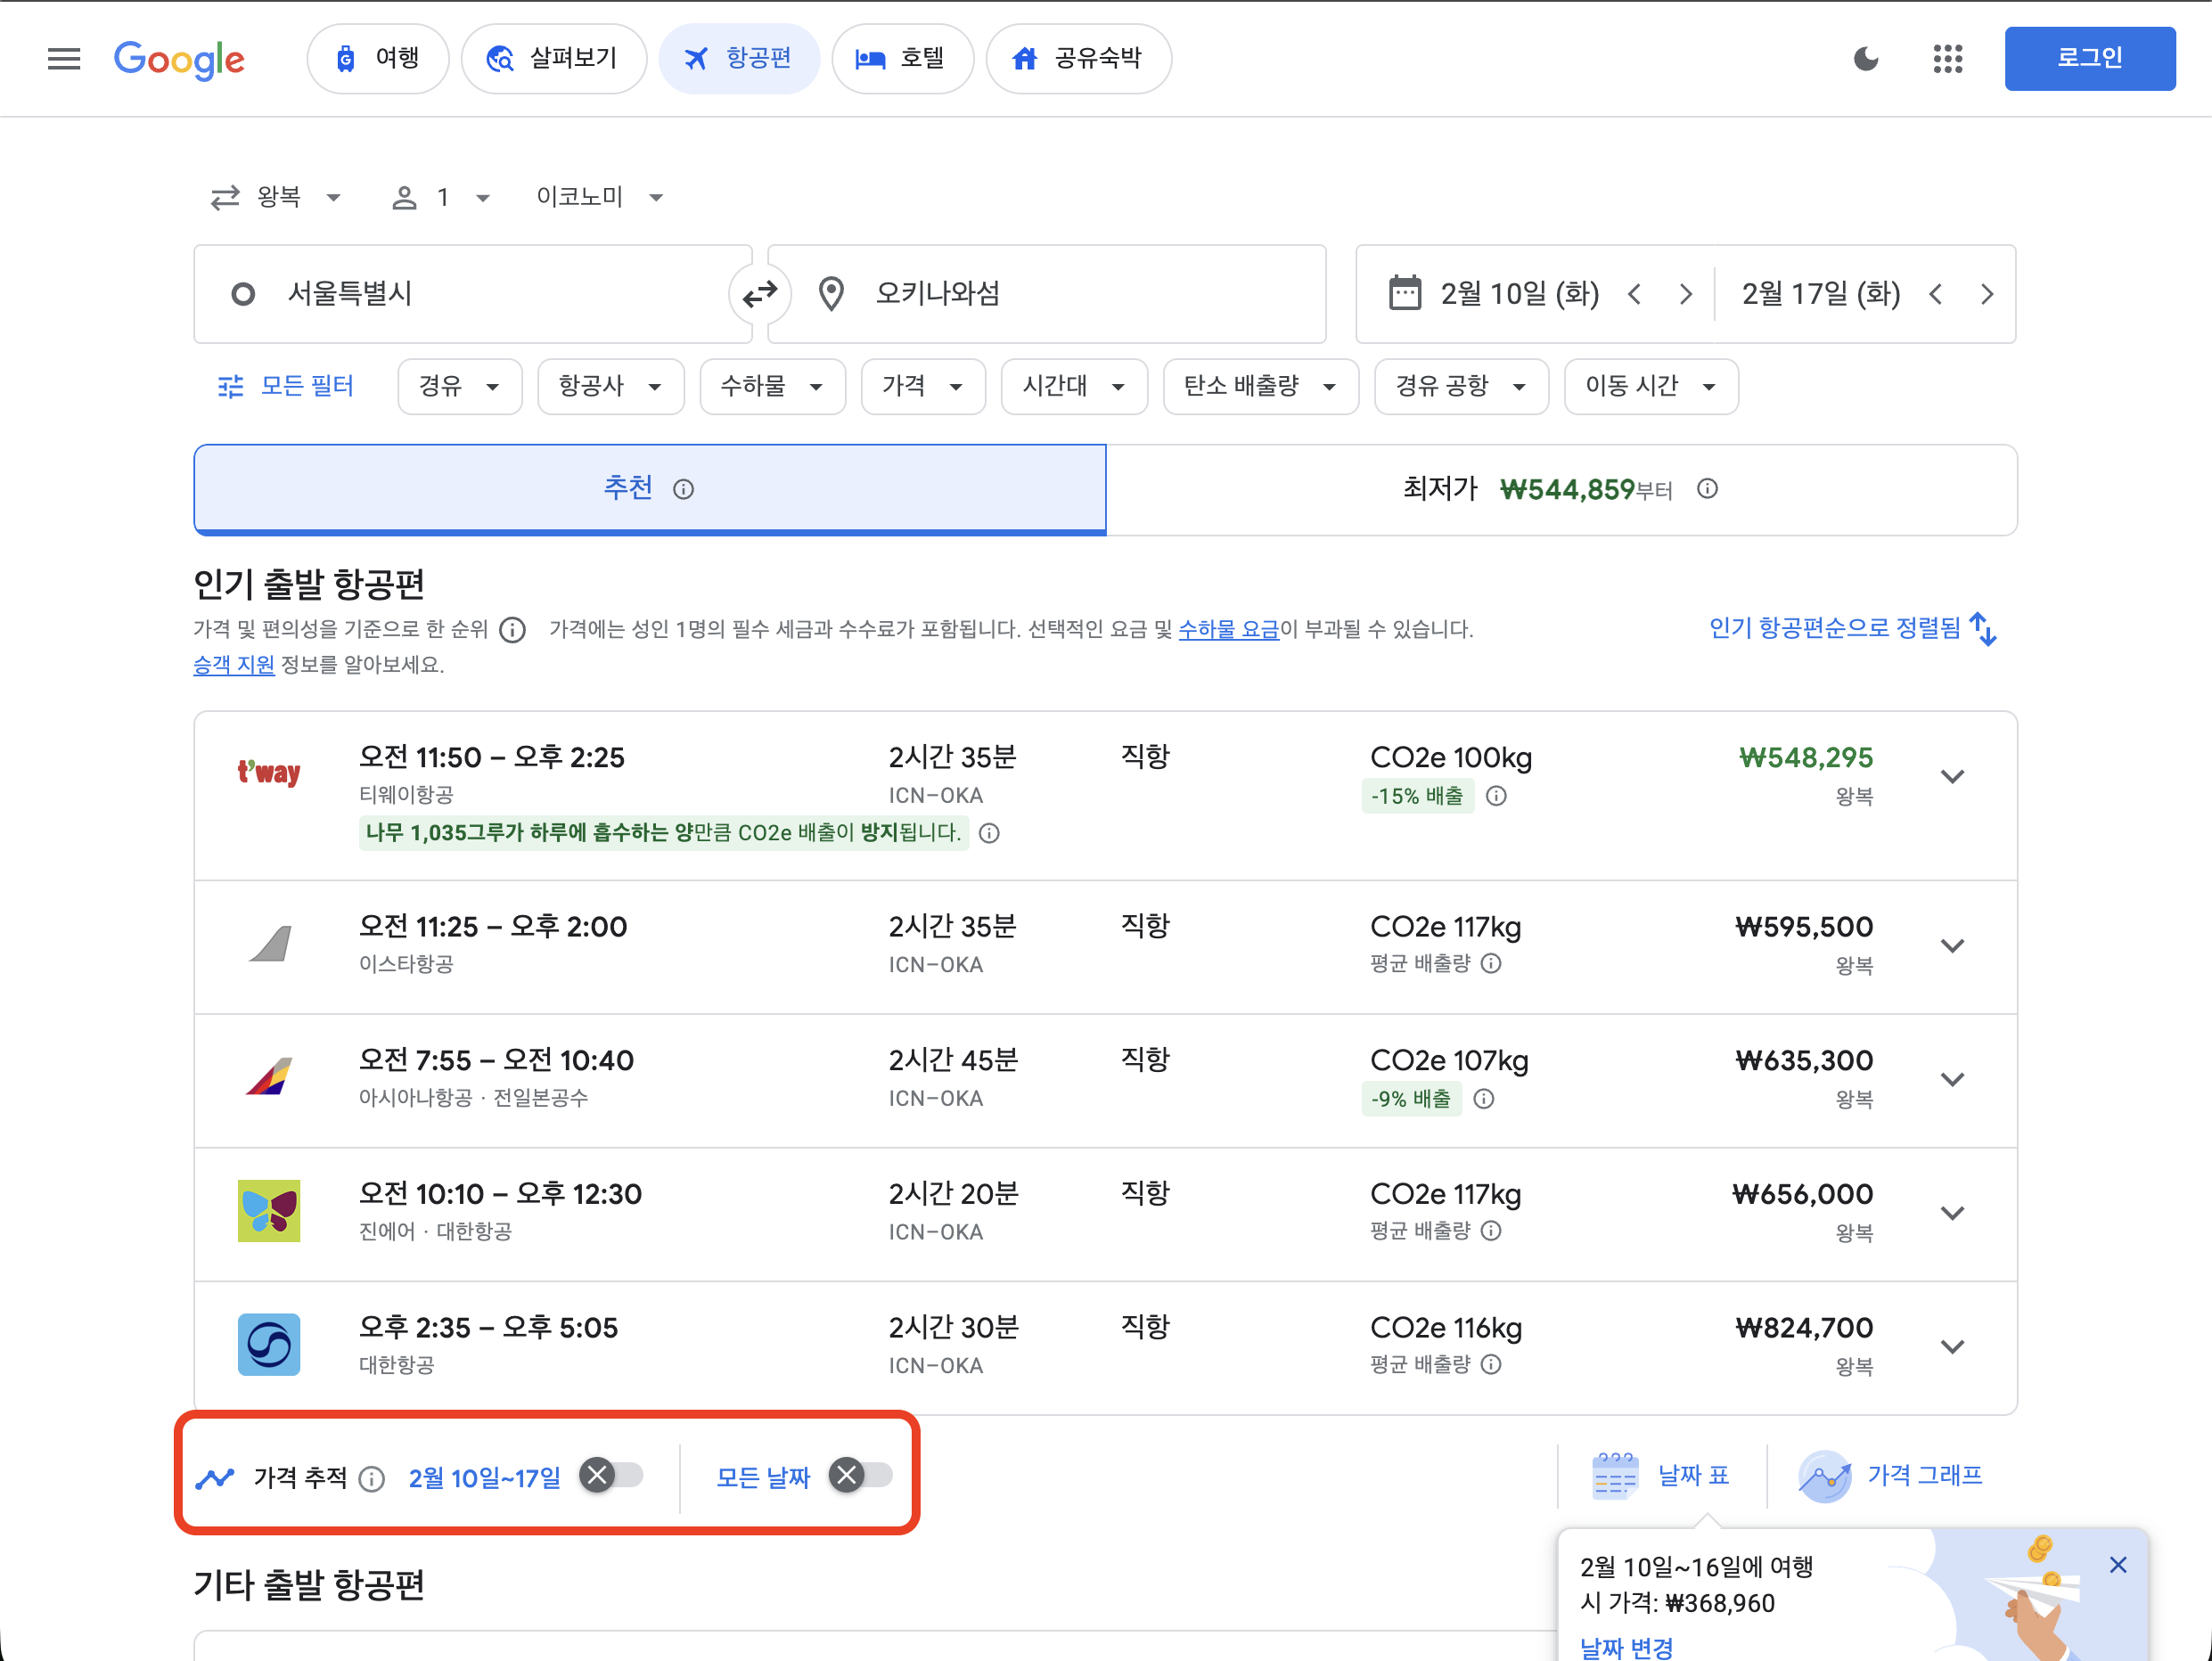Open the 이코노미 cabin class dropdown

click(598, 196)
